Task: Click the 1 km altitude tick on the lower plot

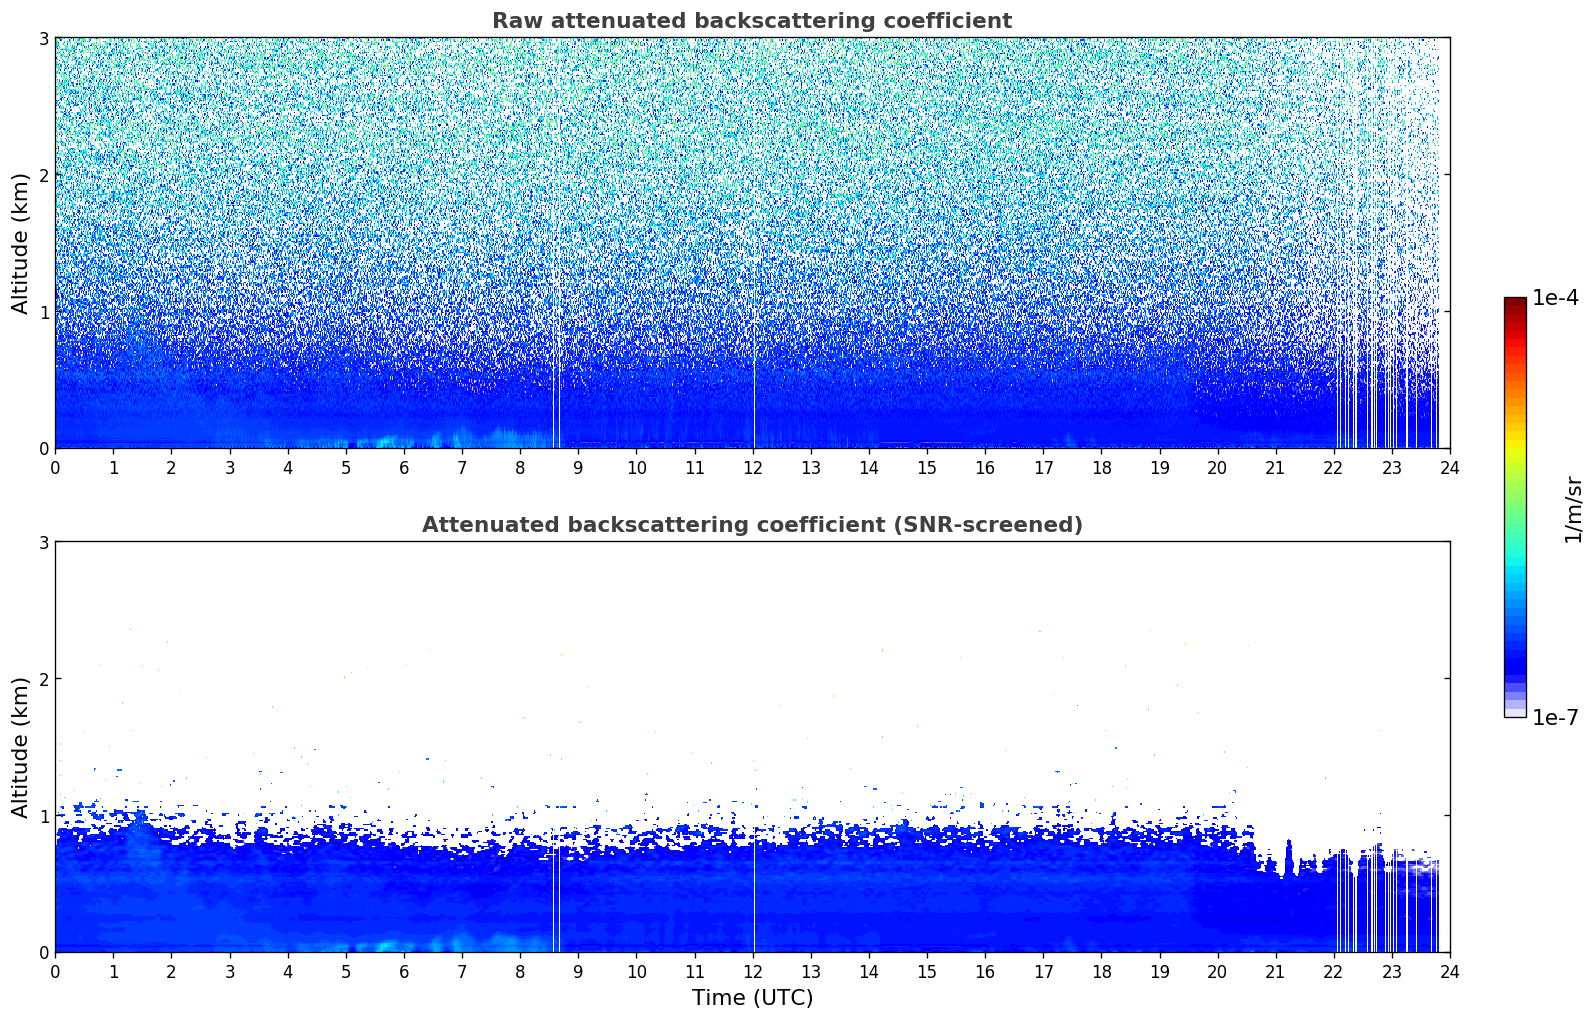Action: point(43,816)
